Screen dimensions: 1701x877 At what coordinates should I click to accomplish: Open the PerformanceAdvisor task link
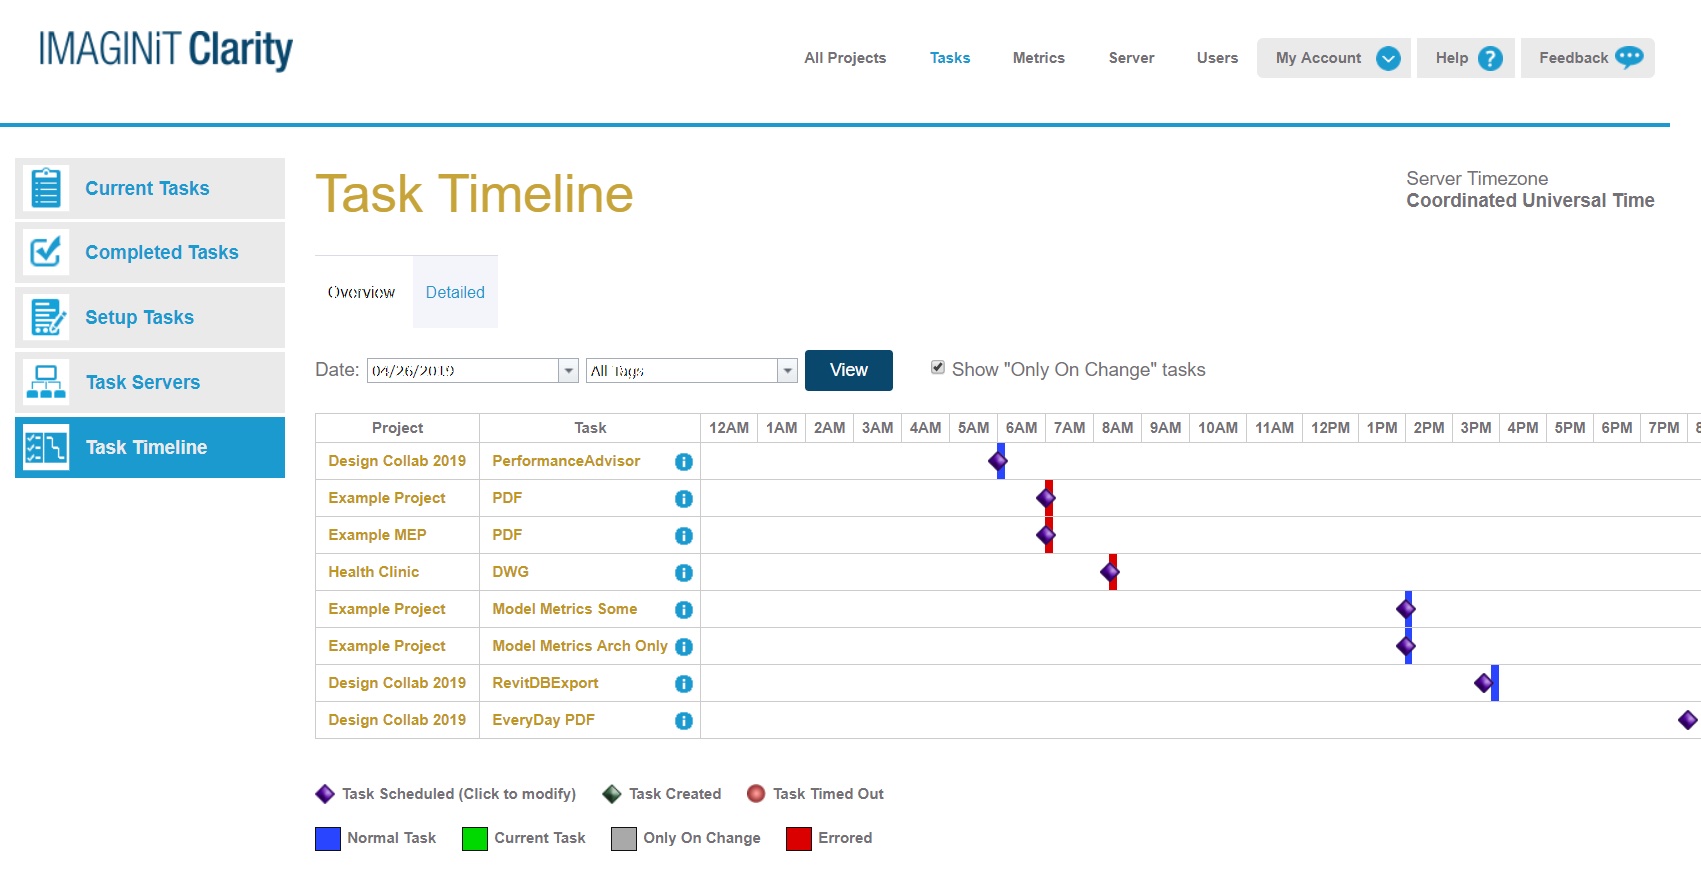click(x=566, y=461)
